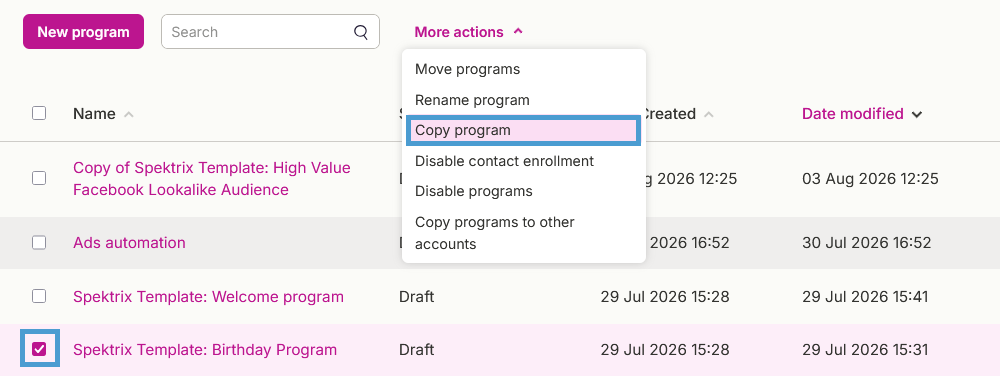Click the Date modified sort chevron

pos(917,115)
